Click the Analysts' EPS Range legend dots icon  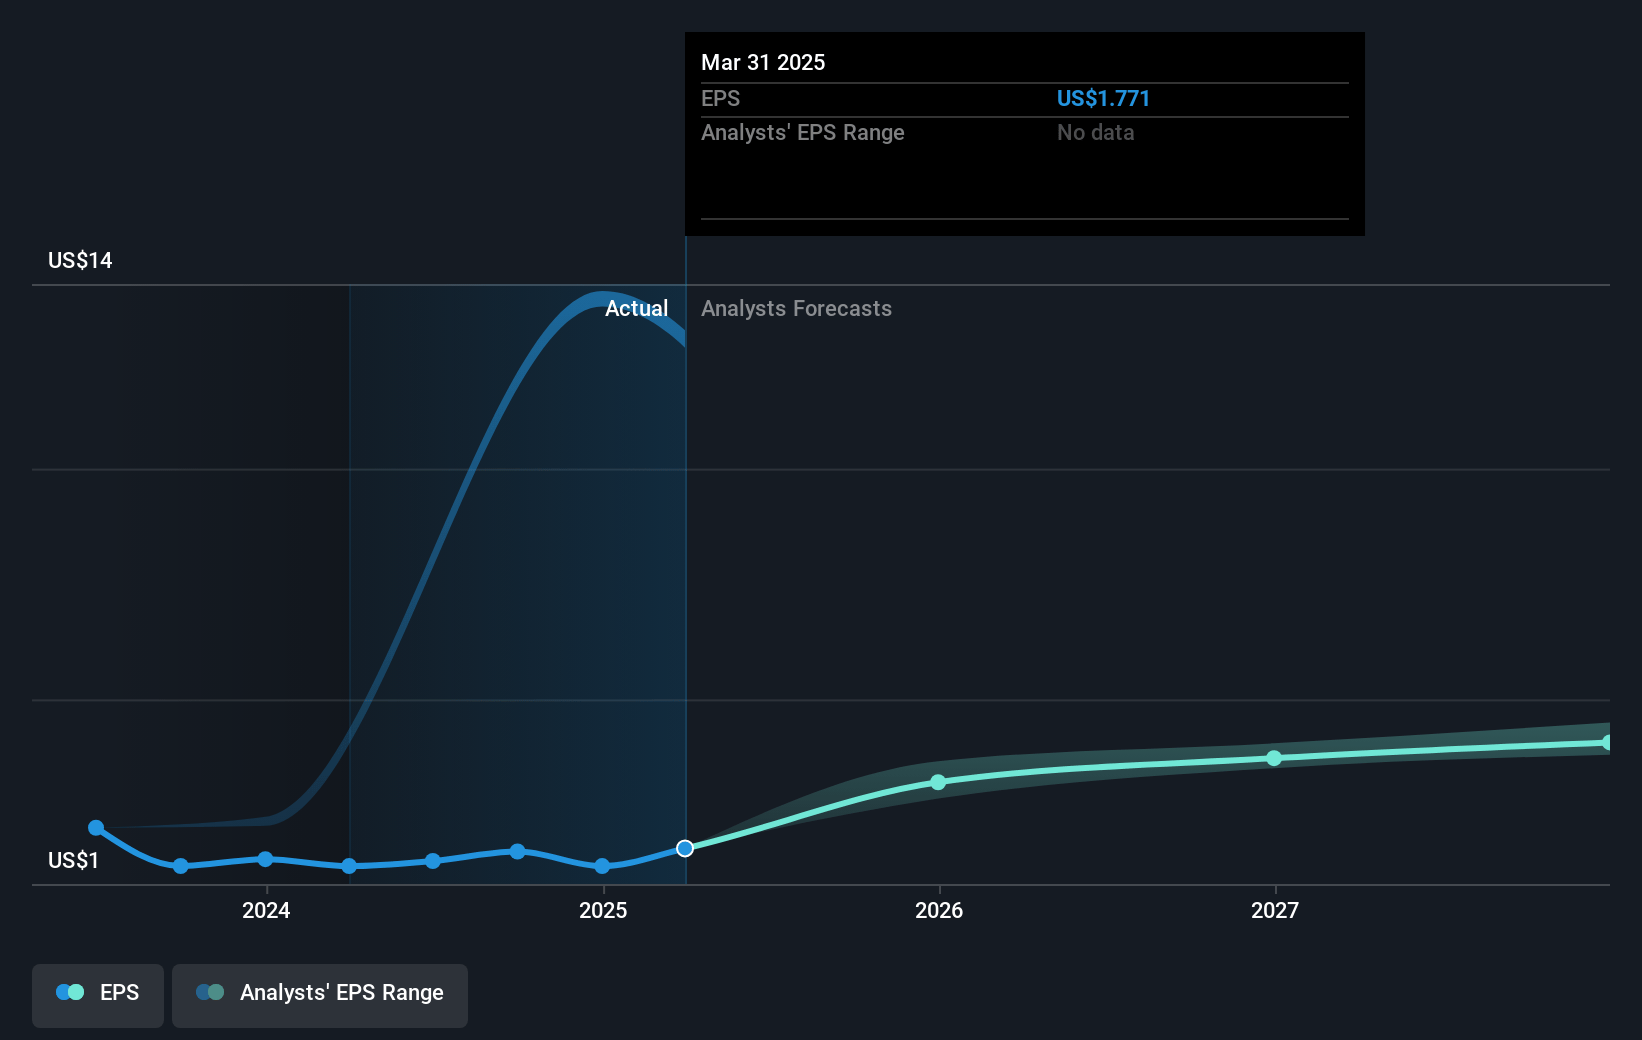click(210, 992)
